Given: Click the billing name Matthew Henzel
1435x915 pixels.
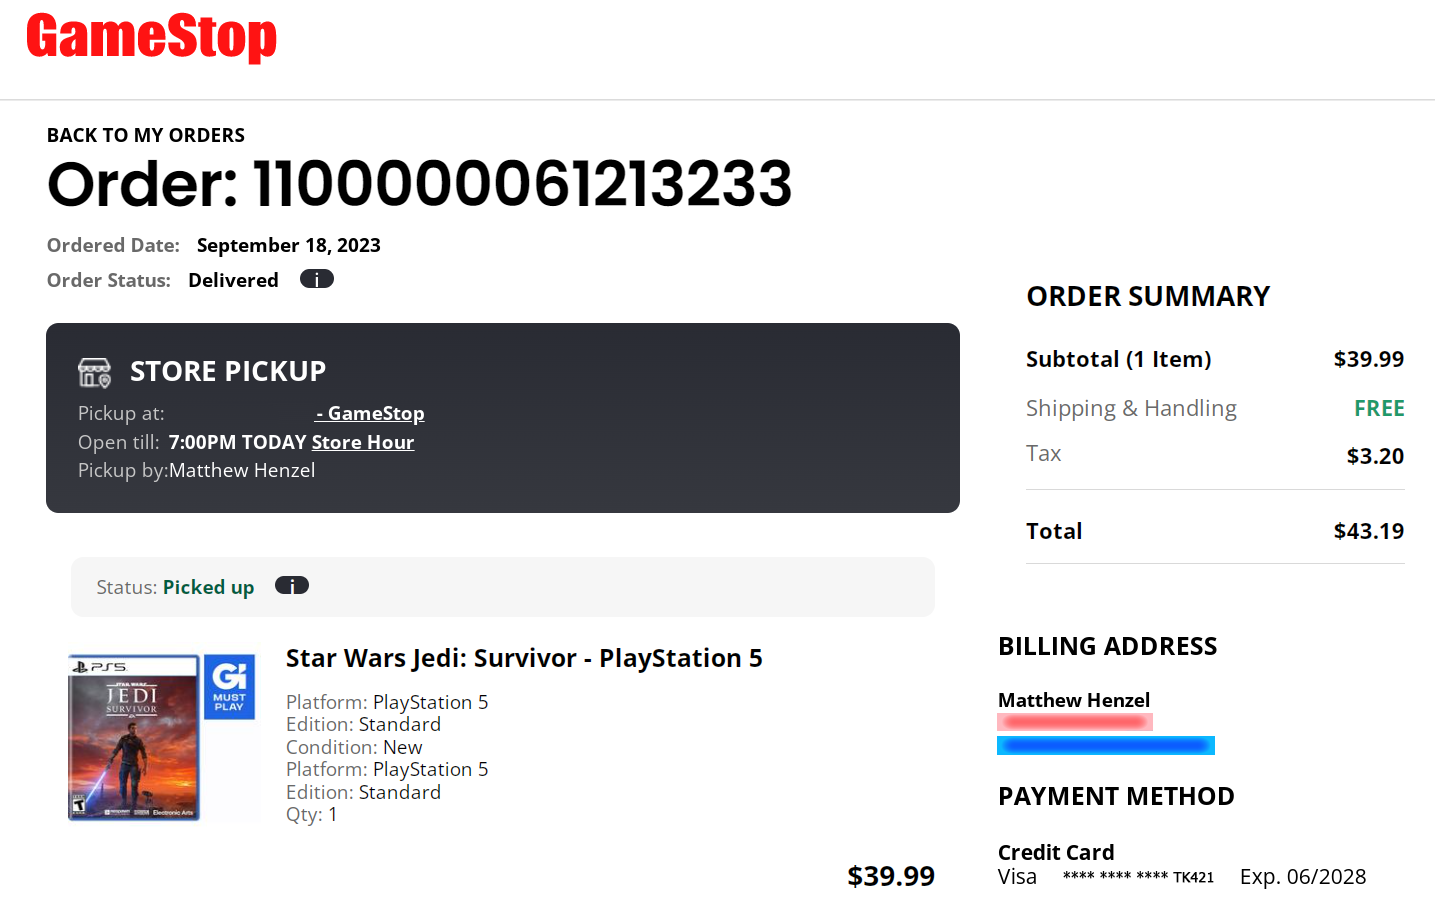Looking at the screenshot, I should (1074, 700).
